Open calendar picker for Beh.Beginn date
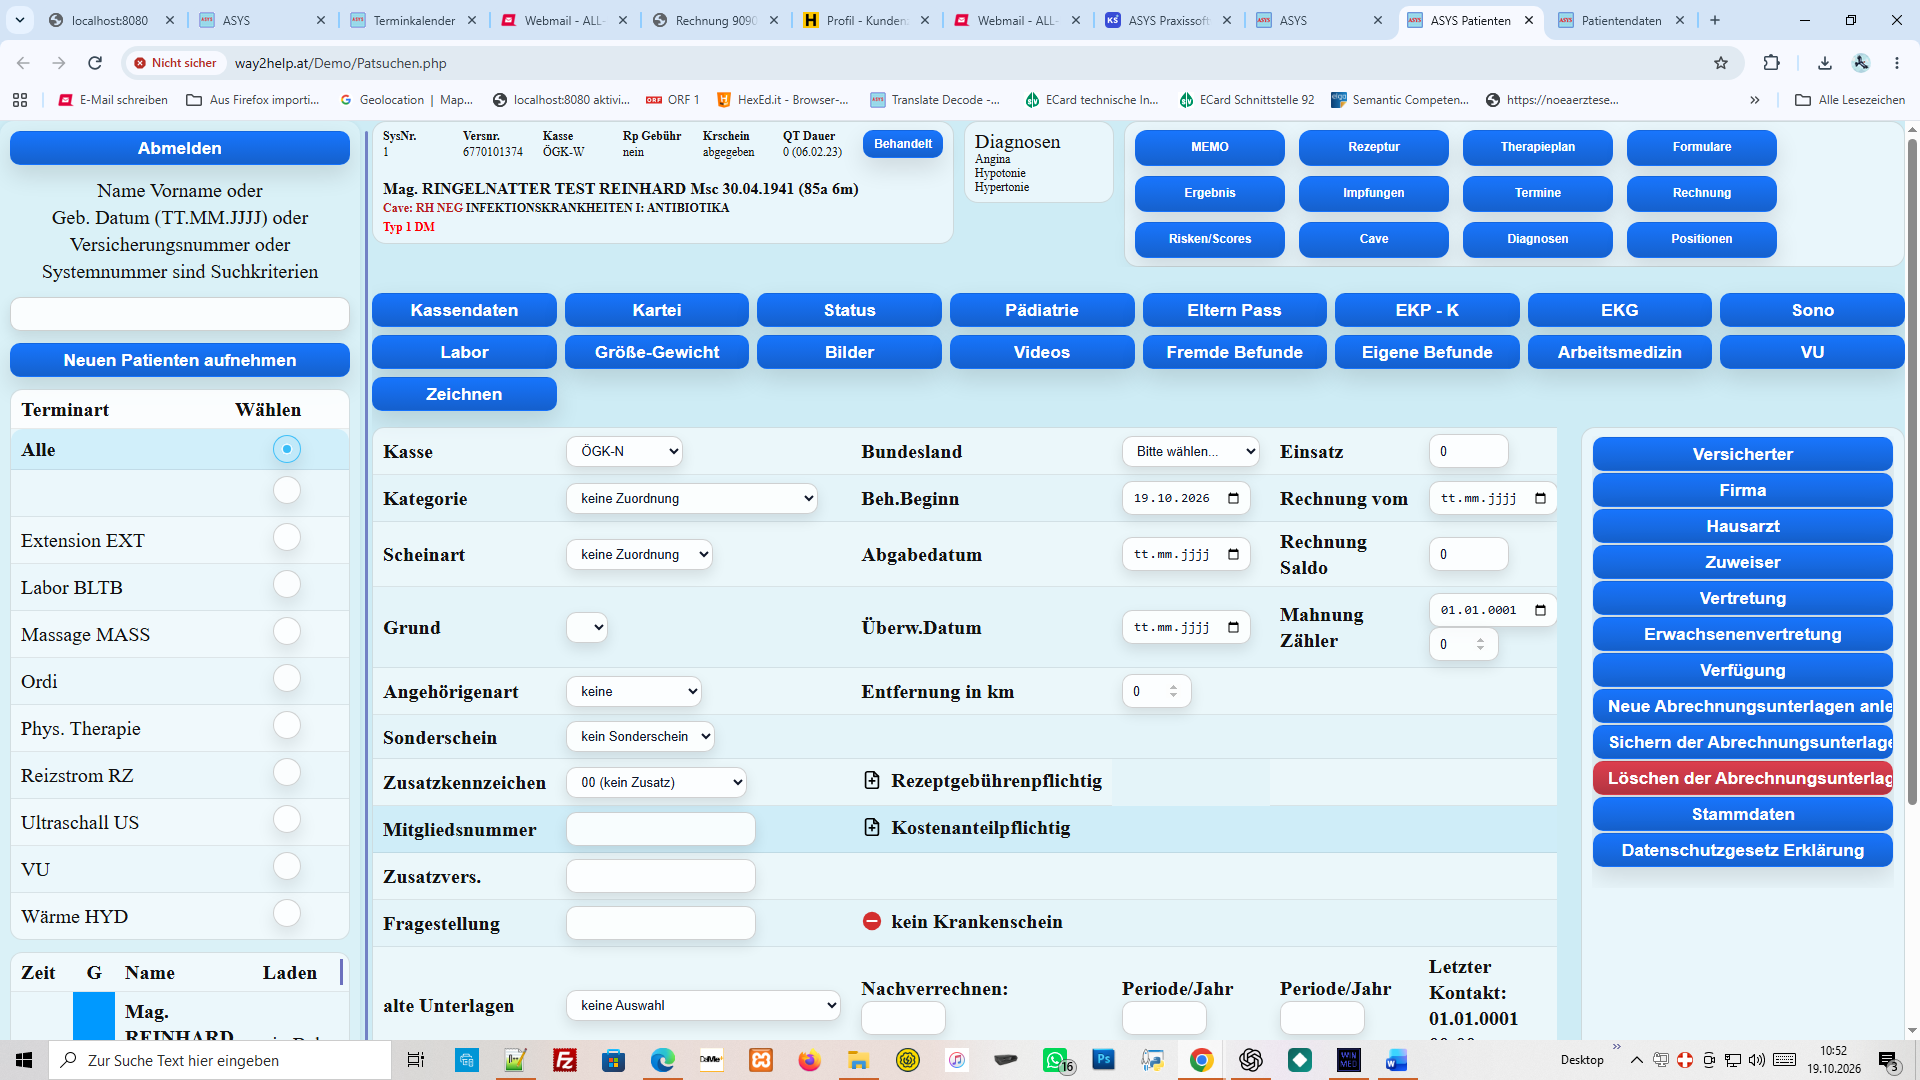 coord(1233,498)
